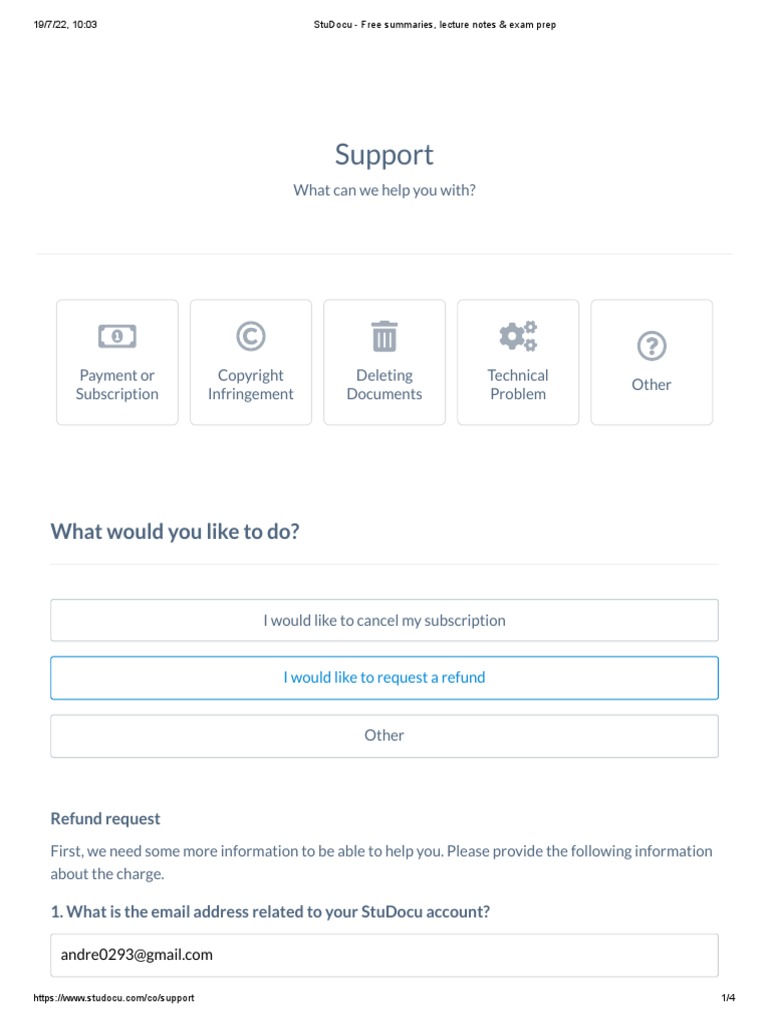Click the Deleting Documents trash icon
The image size is (768, 1024).
coord(384,336)
